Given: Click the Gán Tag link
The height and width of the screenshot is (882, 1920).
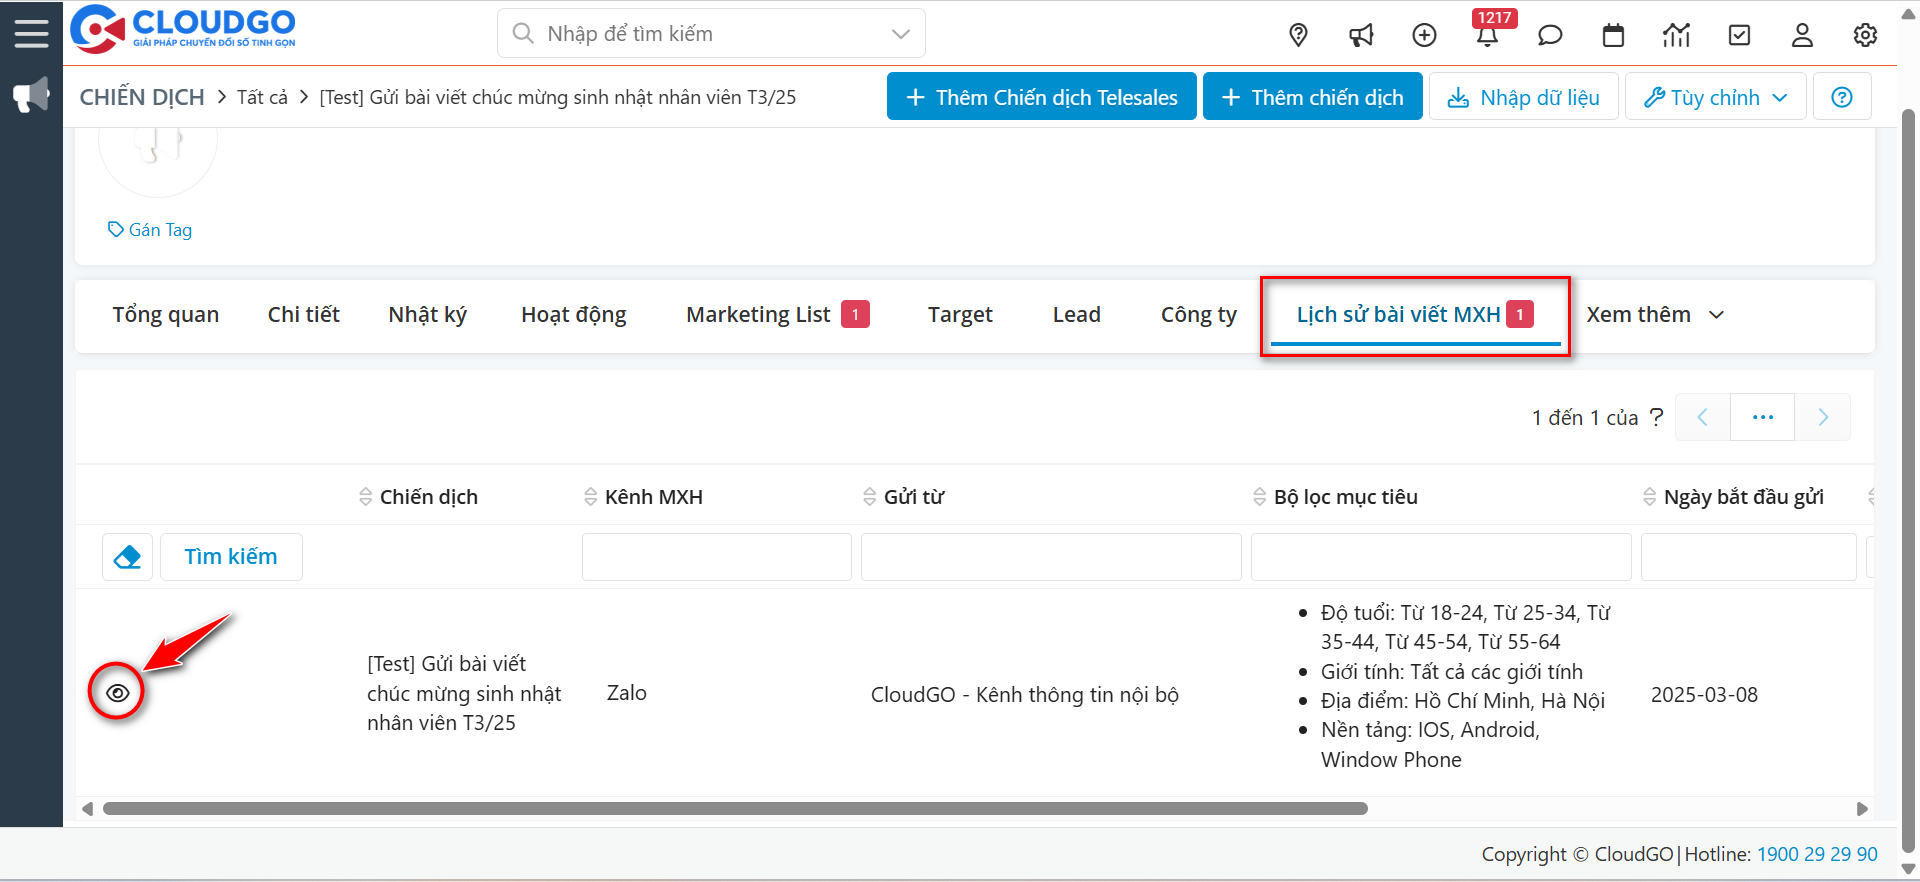Looking at the screenshot, I should (151, 230).
